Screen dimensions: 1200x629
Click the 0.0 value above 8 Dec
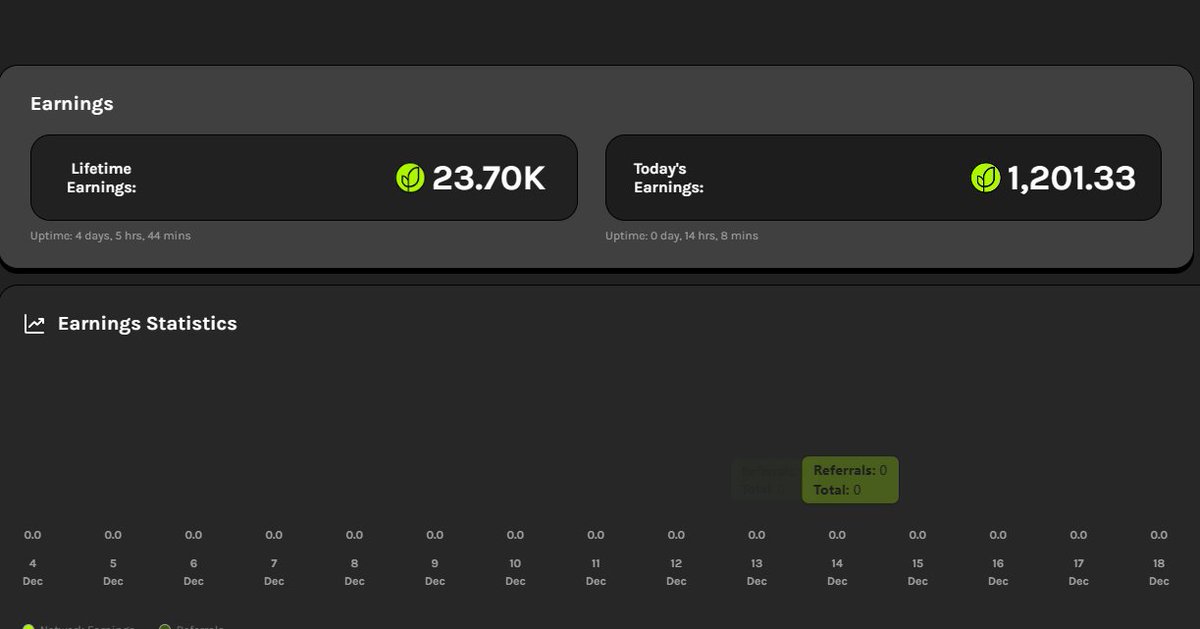coord(354,535)
